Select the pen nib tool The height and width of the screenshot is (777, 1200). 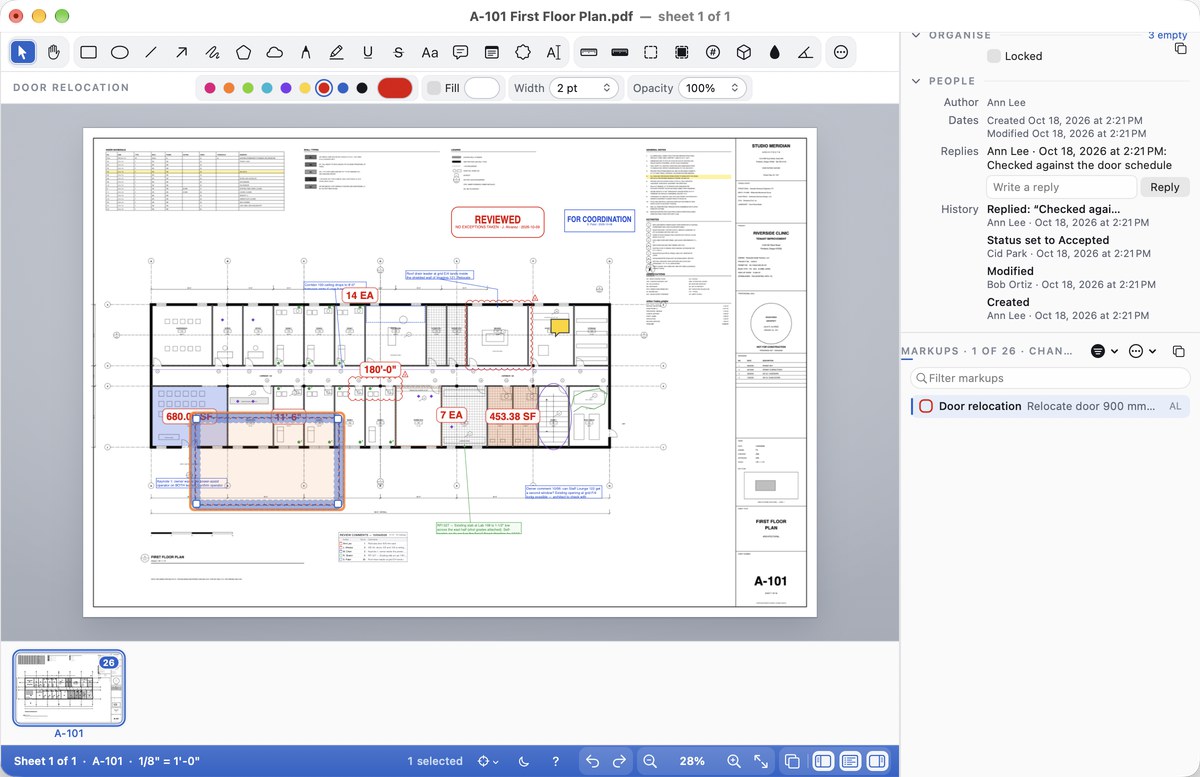(x=305, y=52)
